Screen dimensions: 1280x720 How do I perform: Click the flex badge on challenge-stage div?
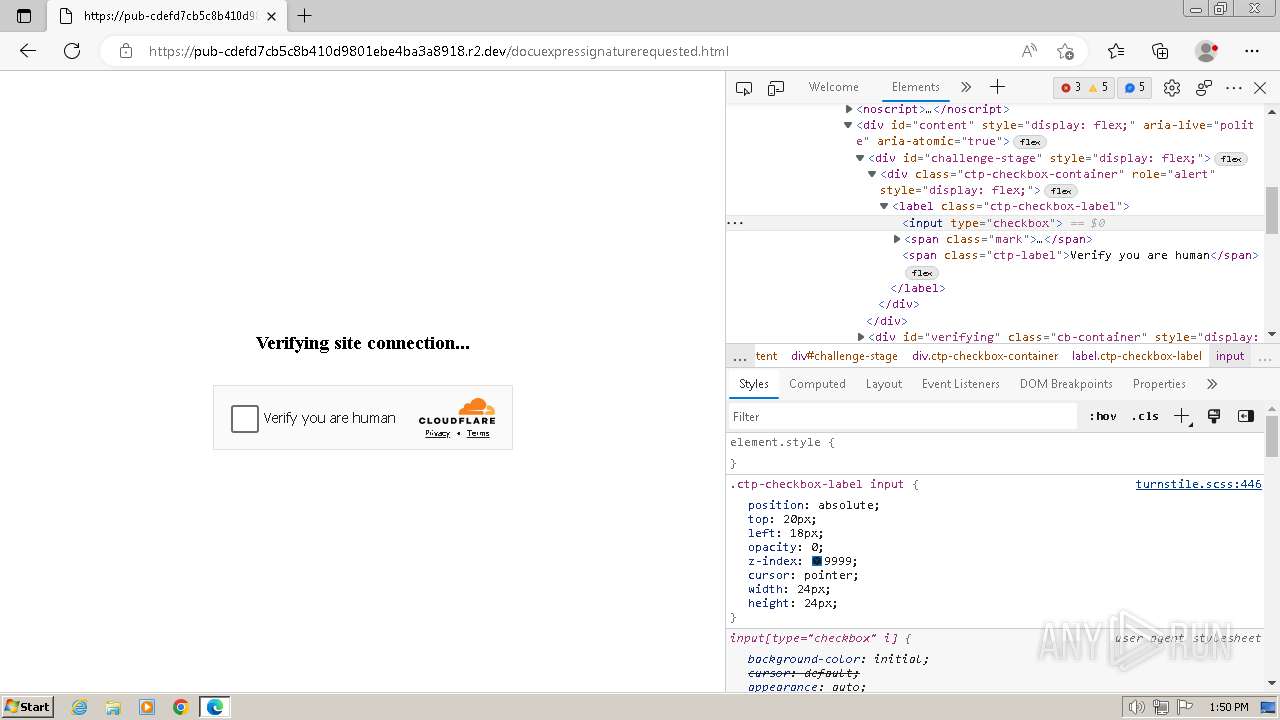click(x=1231, y=159)
